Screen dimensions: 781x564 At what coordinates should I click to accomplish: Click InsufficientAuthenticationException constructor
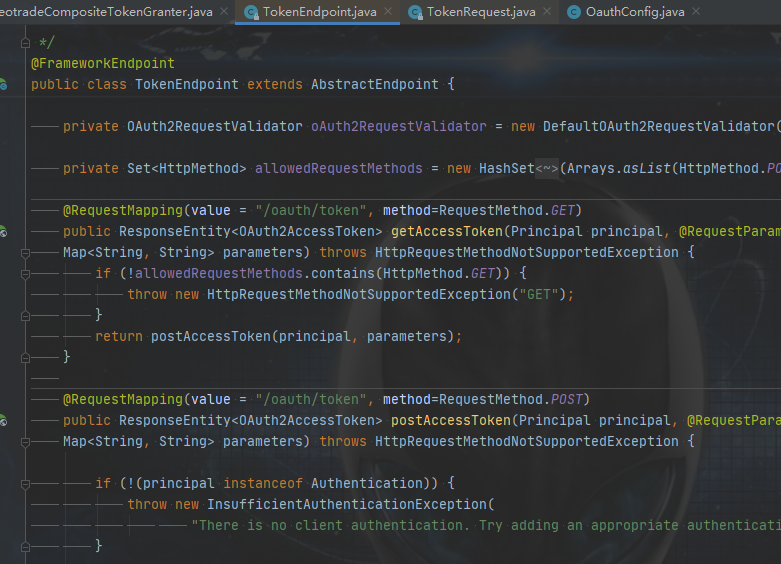[347, 504]
